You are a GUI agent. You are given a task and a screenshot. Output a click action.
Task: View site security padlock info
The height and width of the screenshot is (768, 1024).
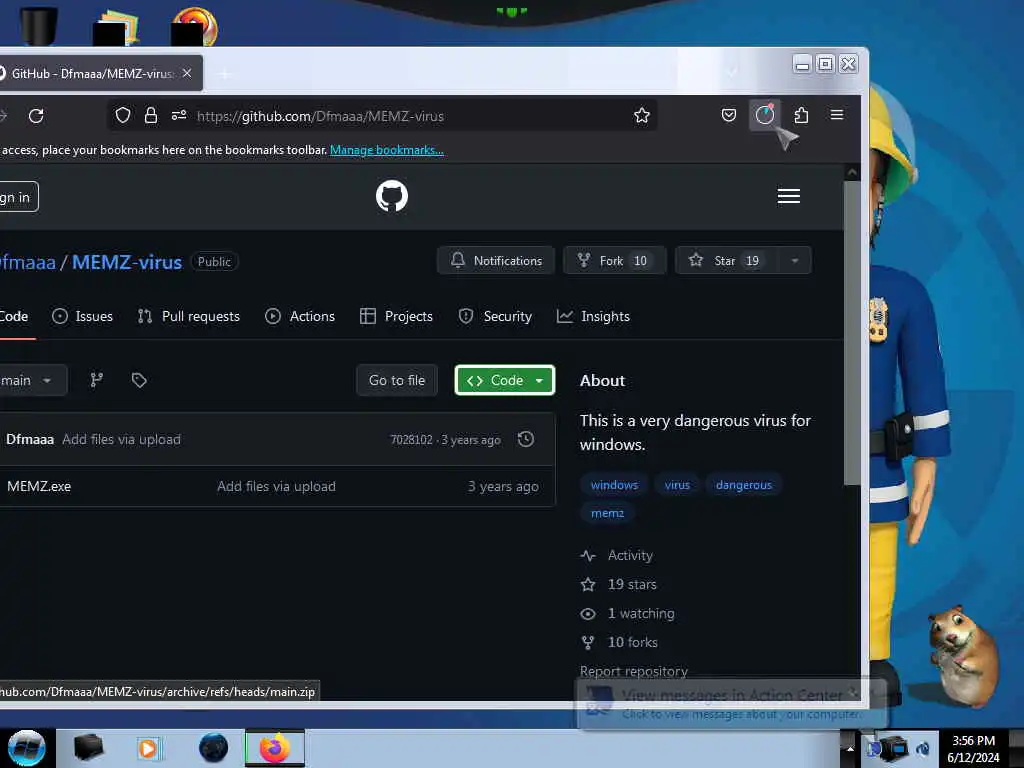click(x=151, y=116)
